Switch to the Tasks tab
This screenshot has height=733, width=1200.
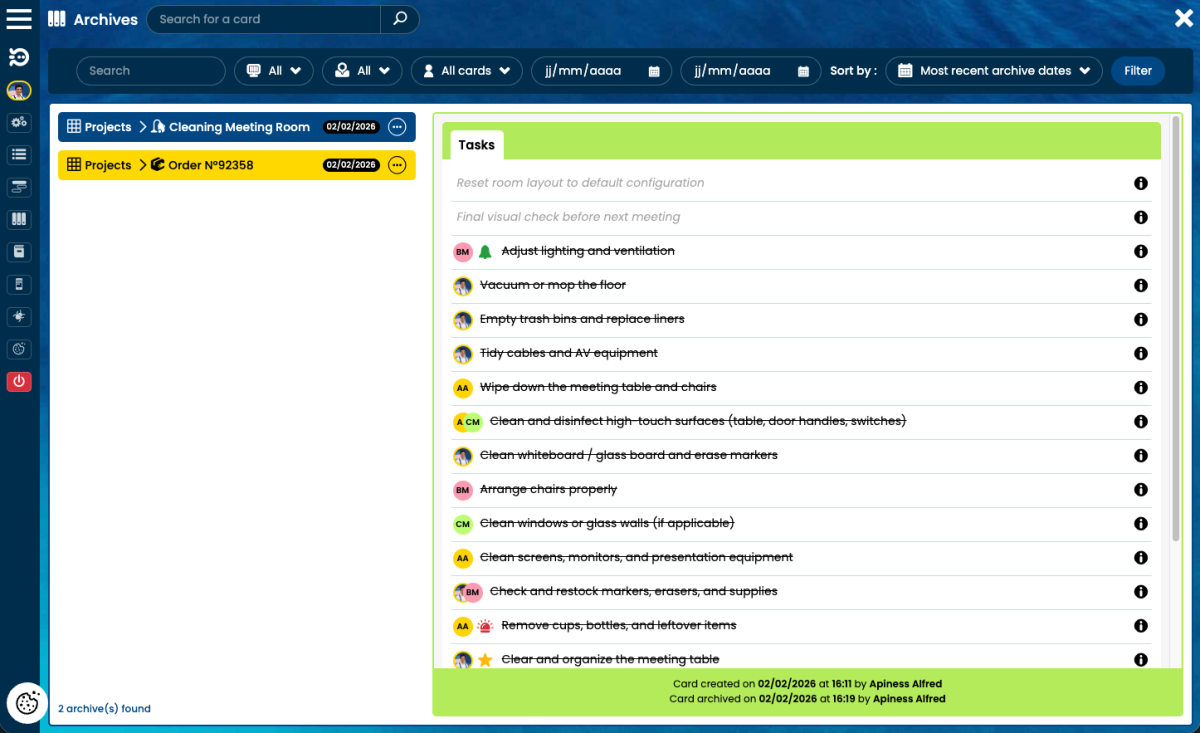click(x=476, y=145)
